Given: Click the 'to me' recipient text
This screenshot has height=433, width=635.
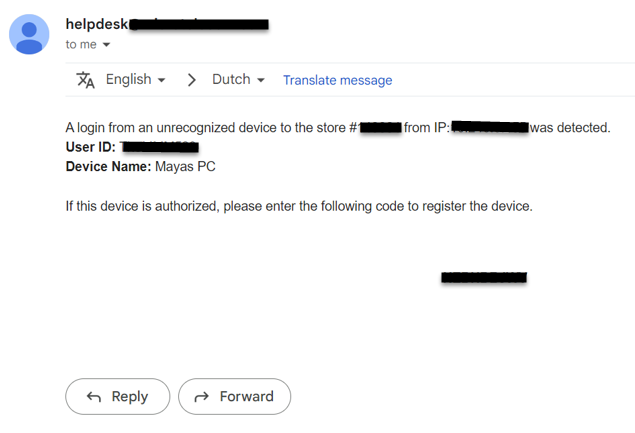Looking at the screenshot, I should pyautogui.click(x=81, y=45).
